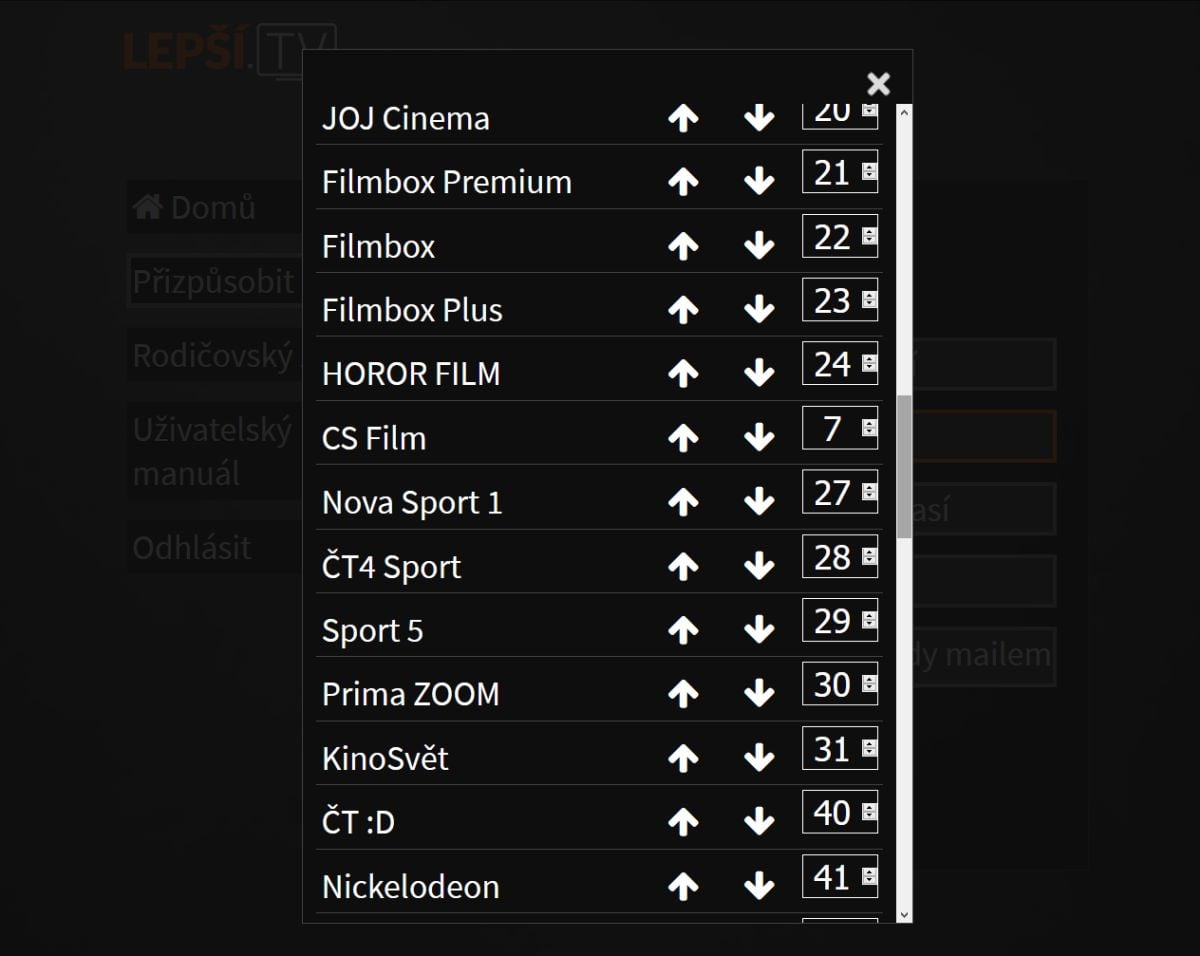Move Nova Sport 1 up
This screenshot has width=1200, height=956.
[683, 502]
